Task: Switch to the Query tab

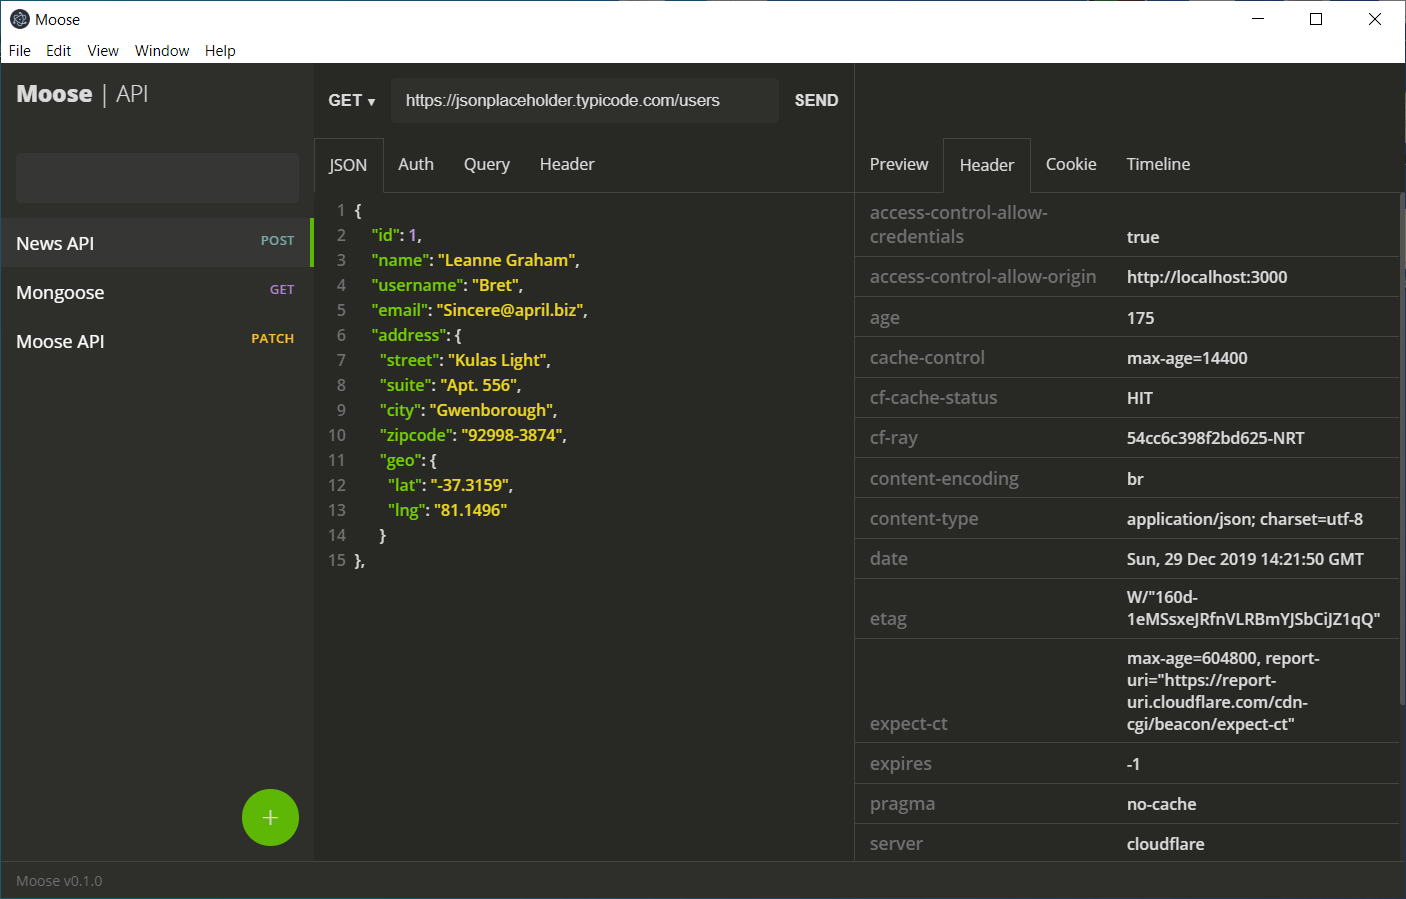Action: pos(486,164)
